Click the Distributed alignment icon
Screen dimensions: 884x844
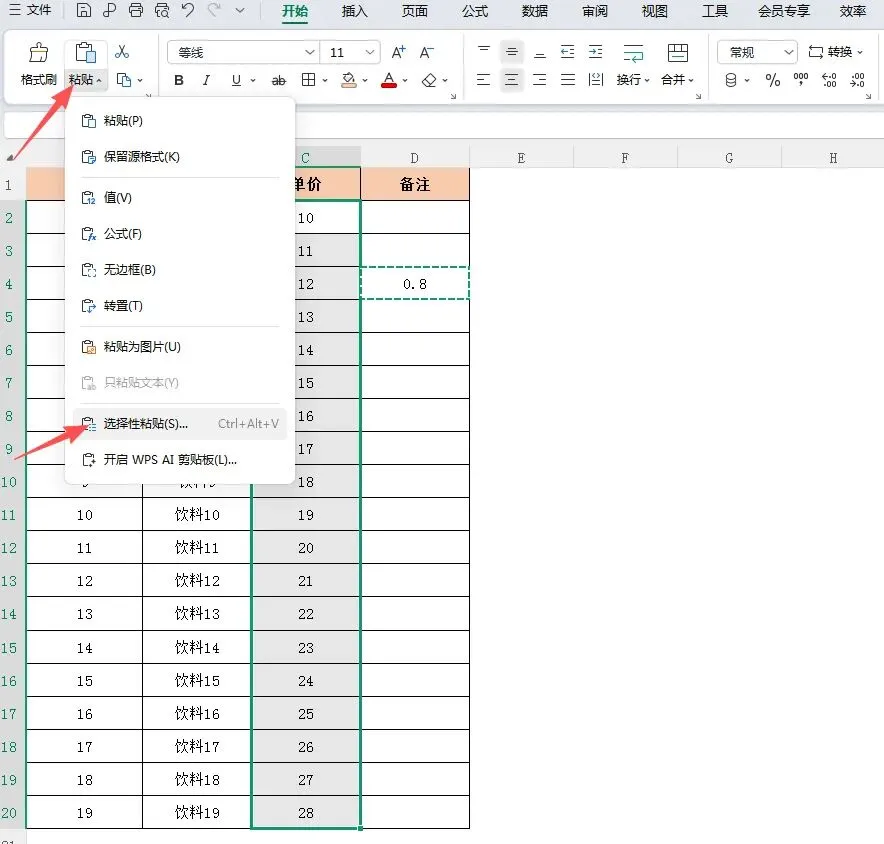pyautogui.click(x=596, y=80)
